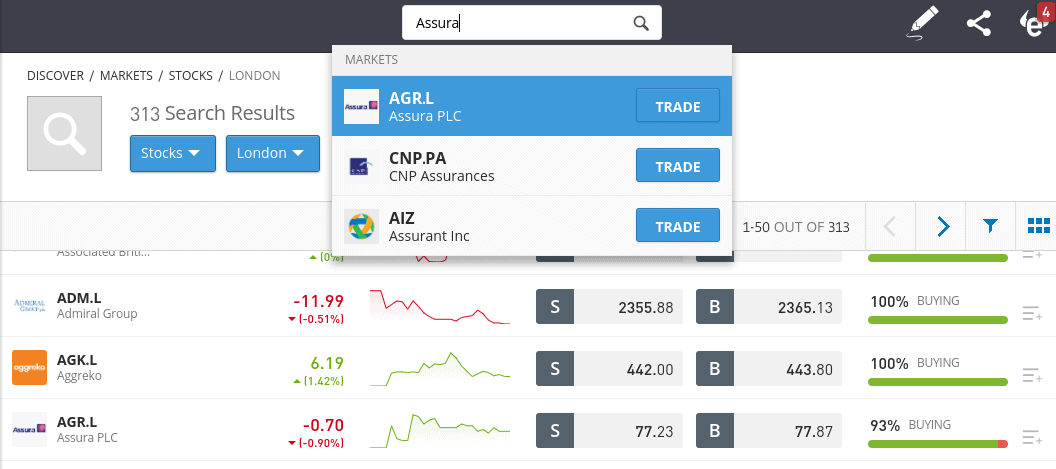Click the search magnifier icon in search box
1056x469 pixels.
pos(641,24)
